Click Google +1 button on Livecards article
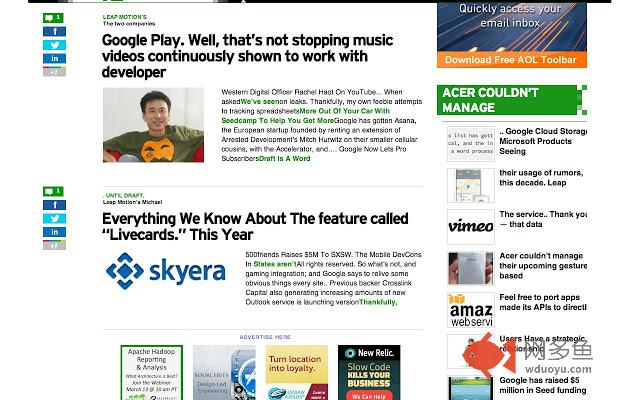Screen dimensions: 640x400 (x=54, y=245)
